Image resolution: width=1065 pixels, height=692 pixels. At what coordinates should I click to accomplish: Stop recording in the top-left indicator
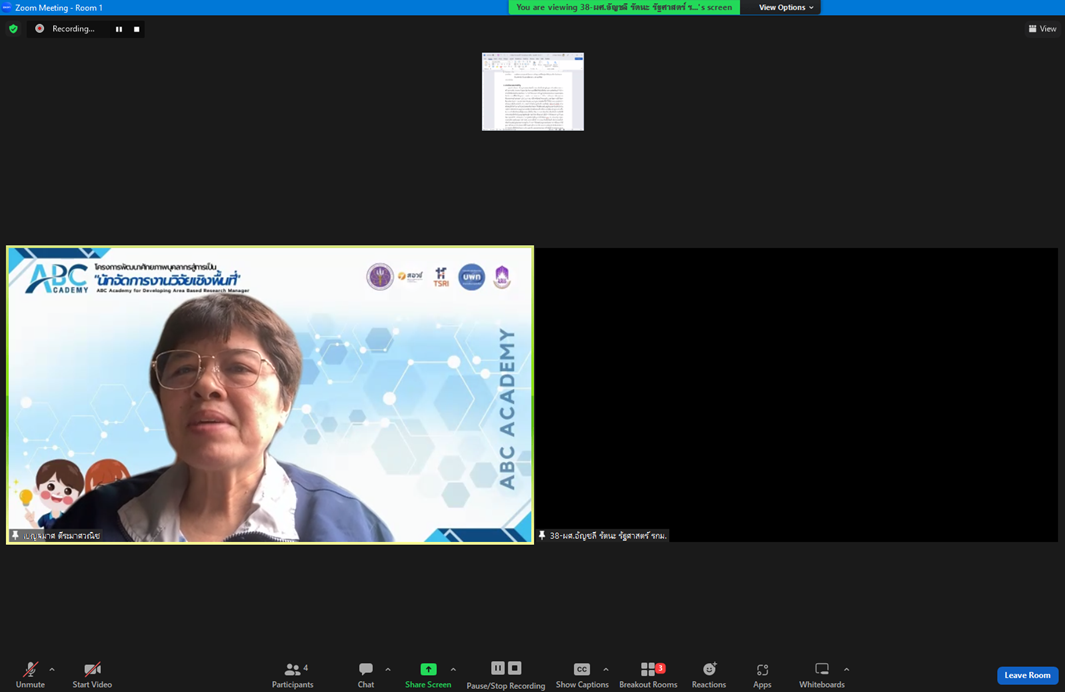[x=137, y=29]
